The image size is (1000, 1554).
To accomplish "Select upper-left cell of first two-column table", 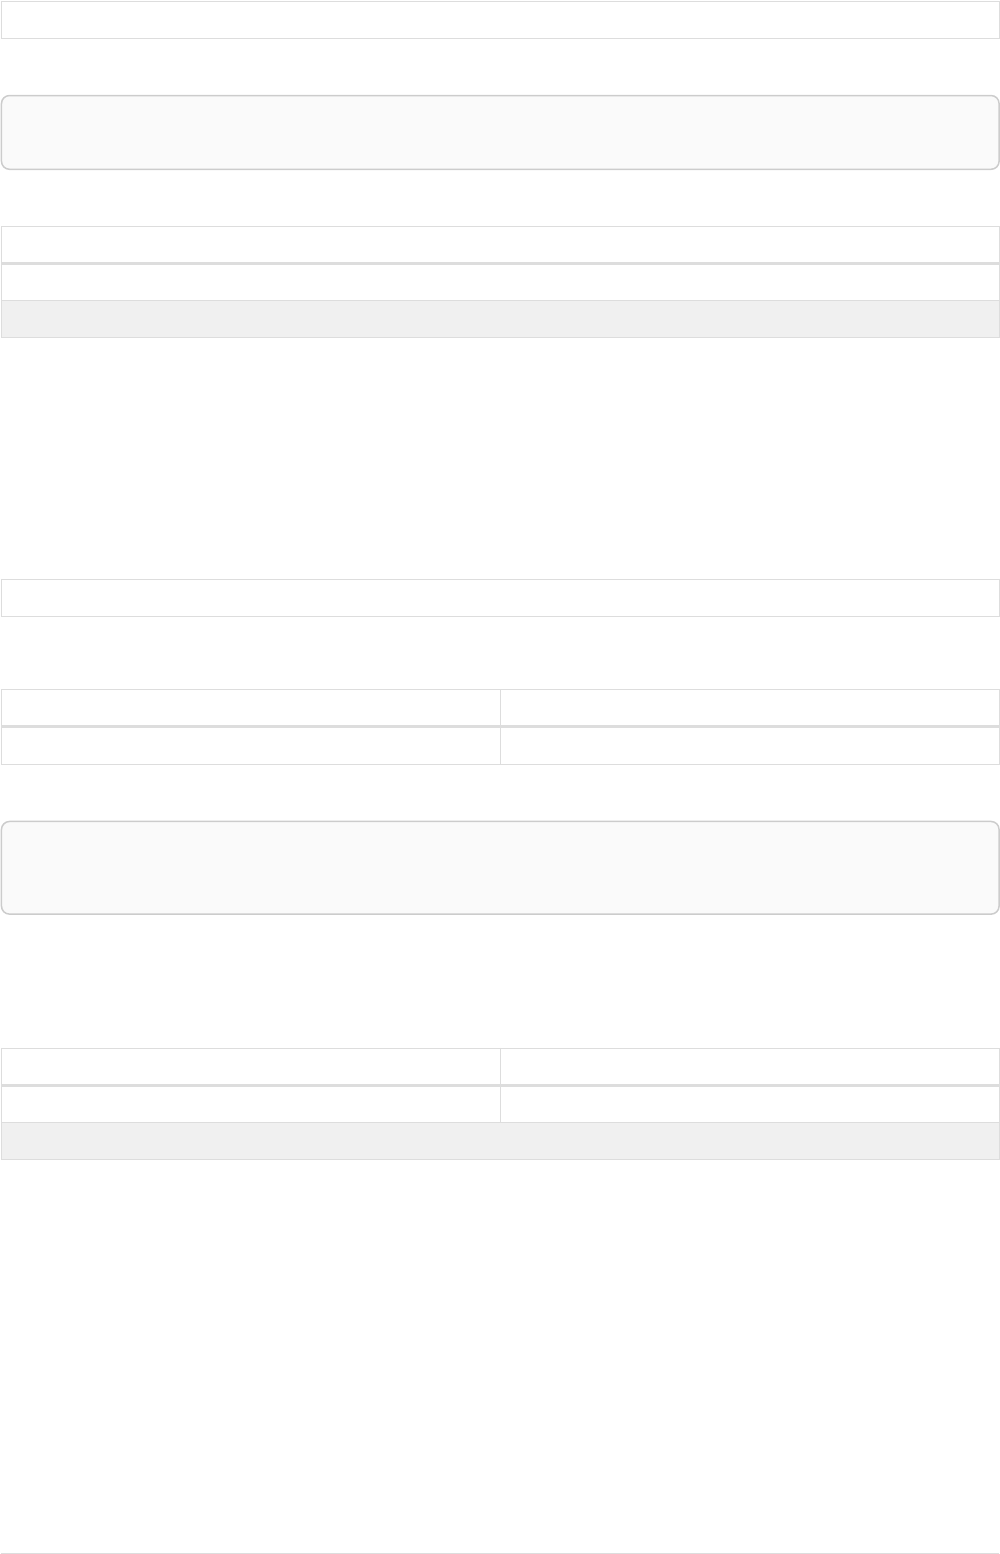I will [x=250, y=708].
